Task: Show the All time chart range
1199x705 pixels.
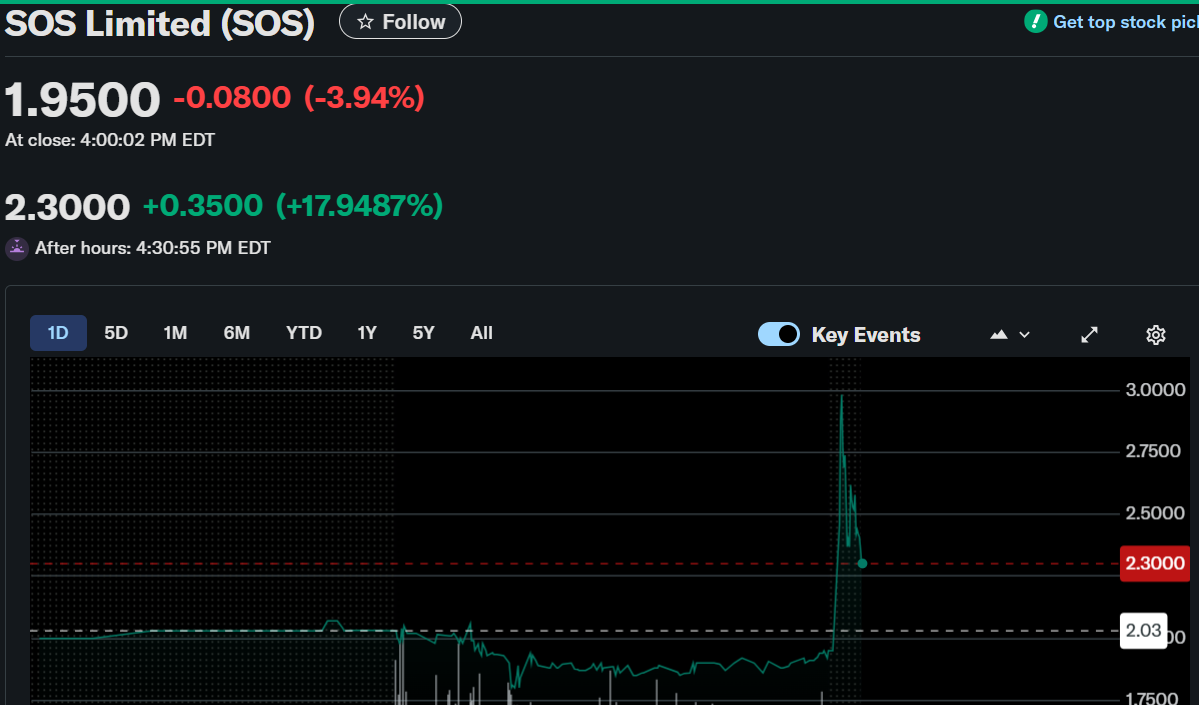Action: (482, 333)
